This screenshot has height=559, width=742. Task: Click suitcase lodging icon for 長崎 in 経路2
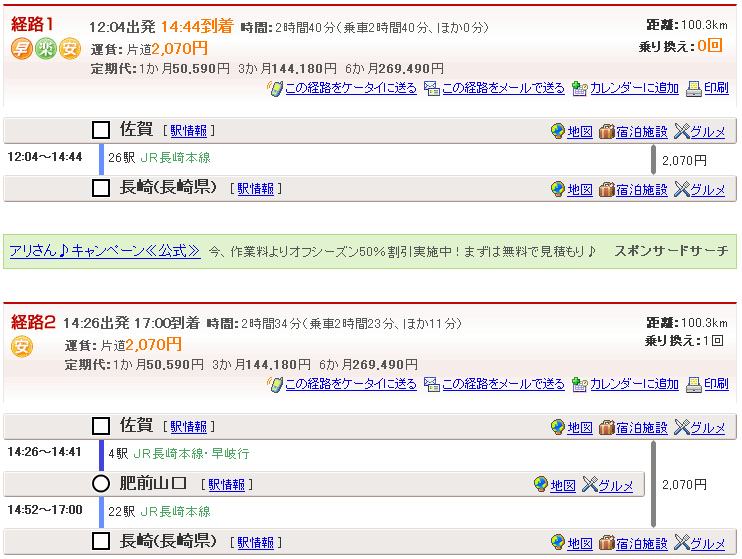pos(607,542)
